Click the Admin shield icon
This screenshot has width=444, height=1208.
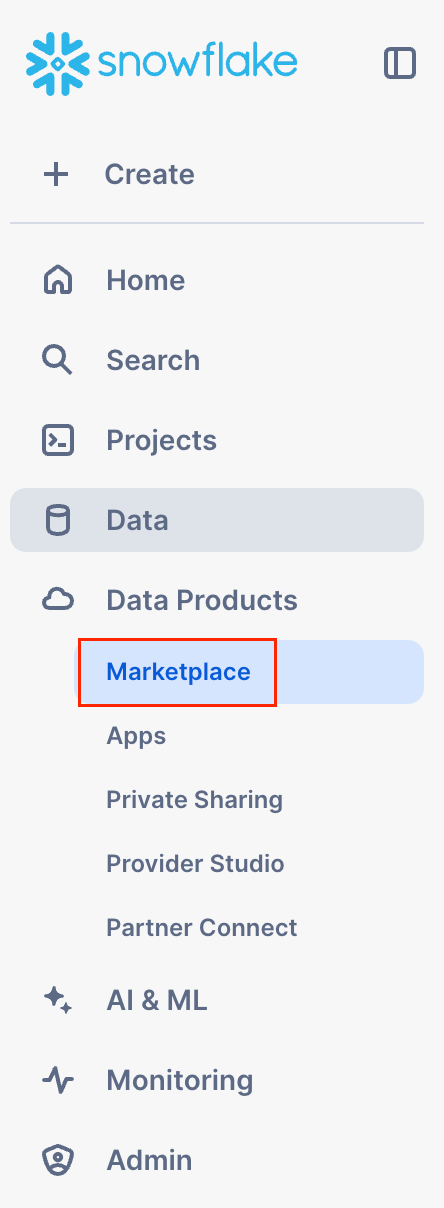pyautogui.click(x=57, y=1160)
